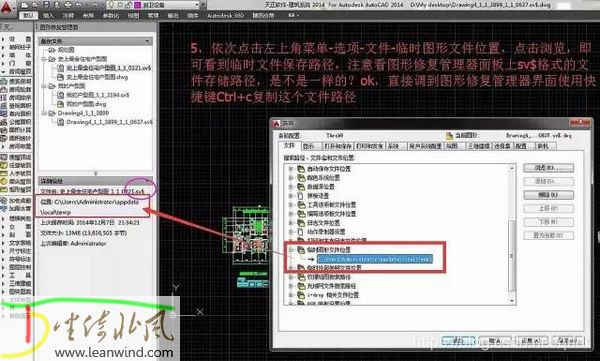
Task: Click the Open file icon in quick access toolbar
Action: click(x=35, y=5)
